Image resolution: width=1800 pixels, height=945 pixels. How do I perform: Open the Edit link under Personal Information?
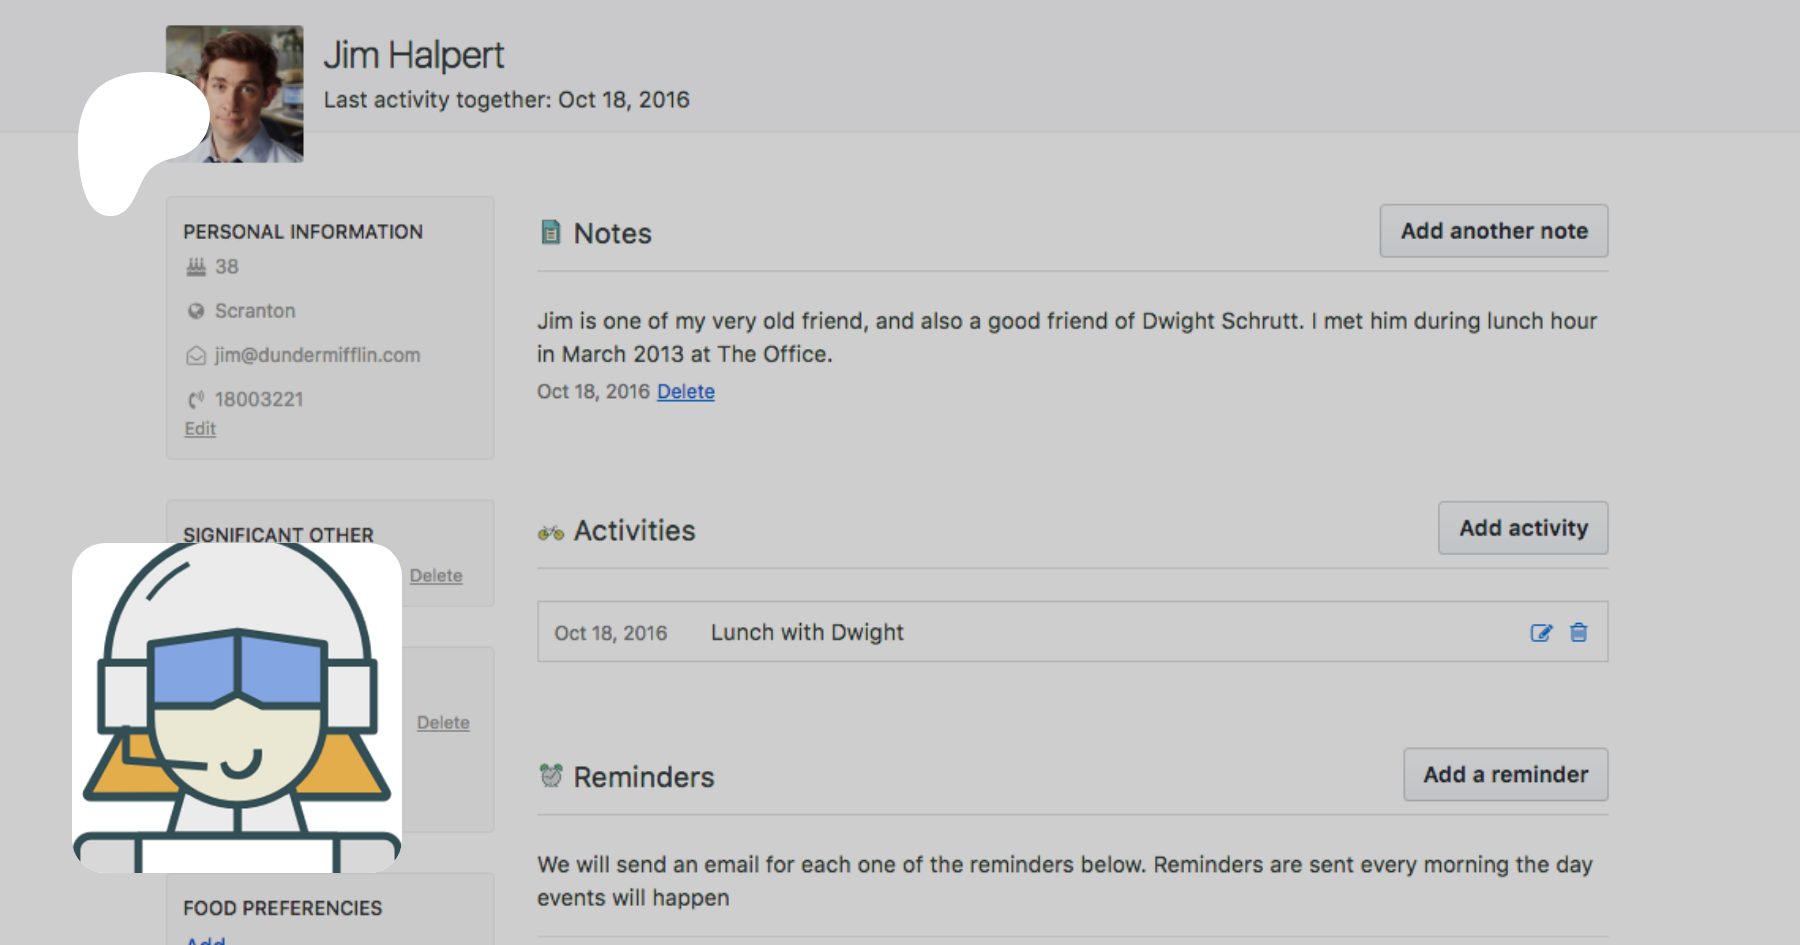200,429
